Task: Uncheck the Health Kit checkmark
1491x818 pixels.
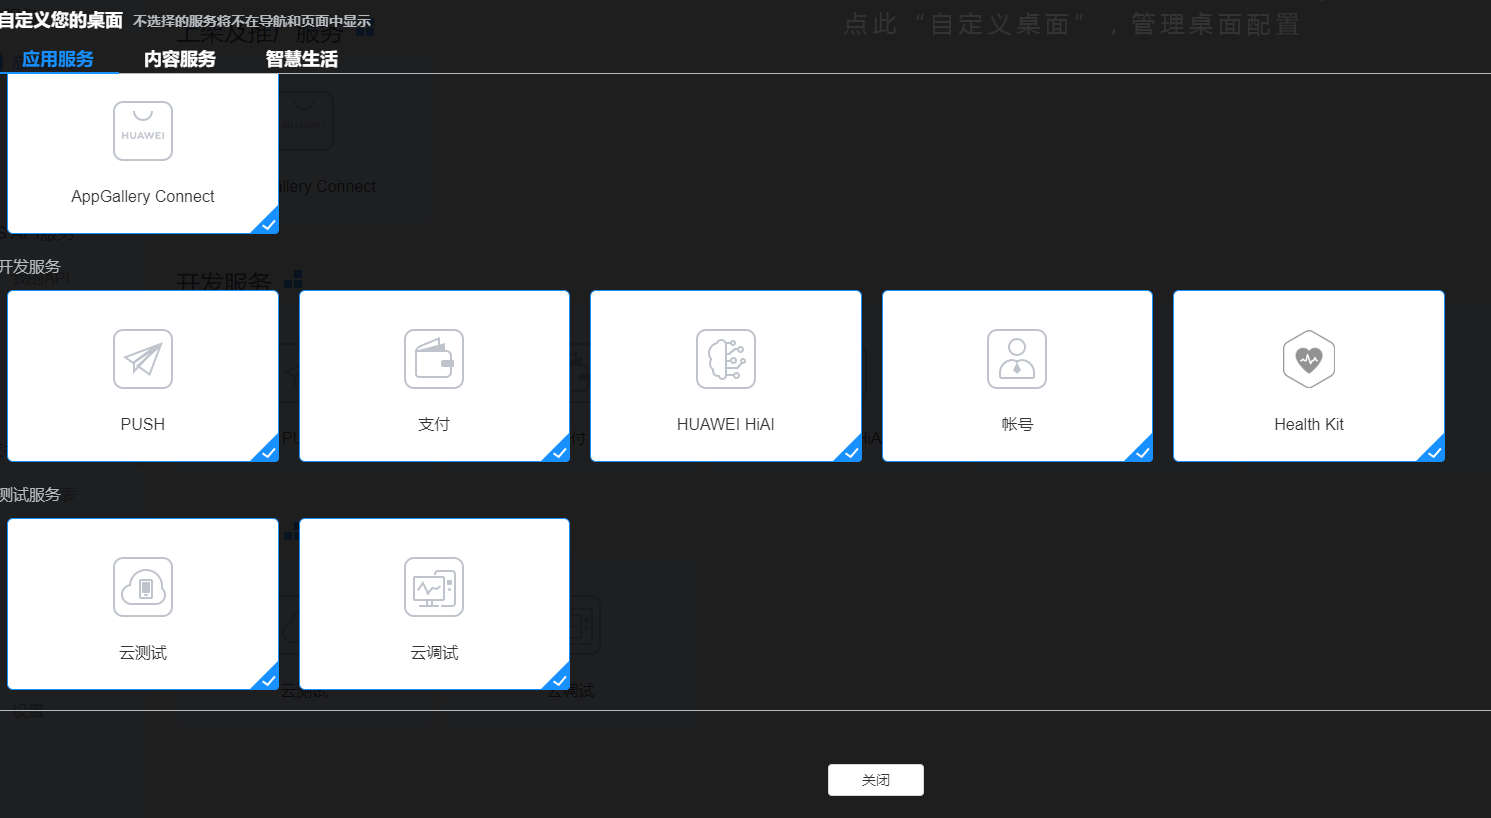Action: click(x=1433, y=451)
